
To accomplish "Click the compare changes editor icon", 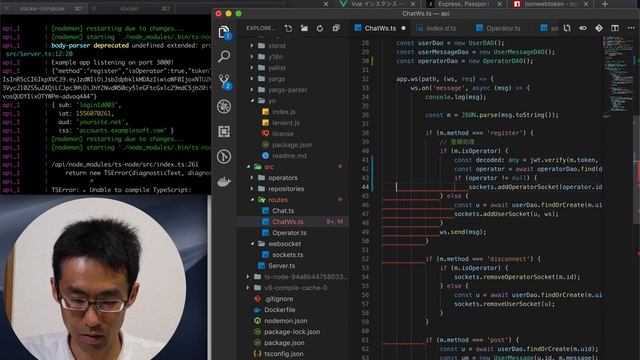I will point(567,28).
